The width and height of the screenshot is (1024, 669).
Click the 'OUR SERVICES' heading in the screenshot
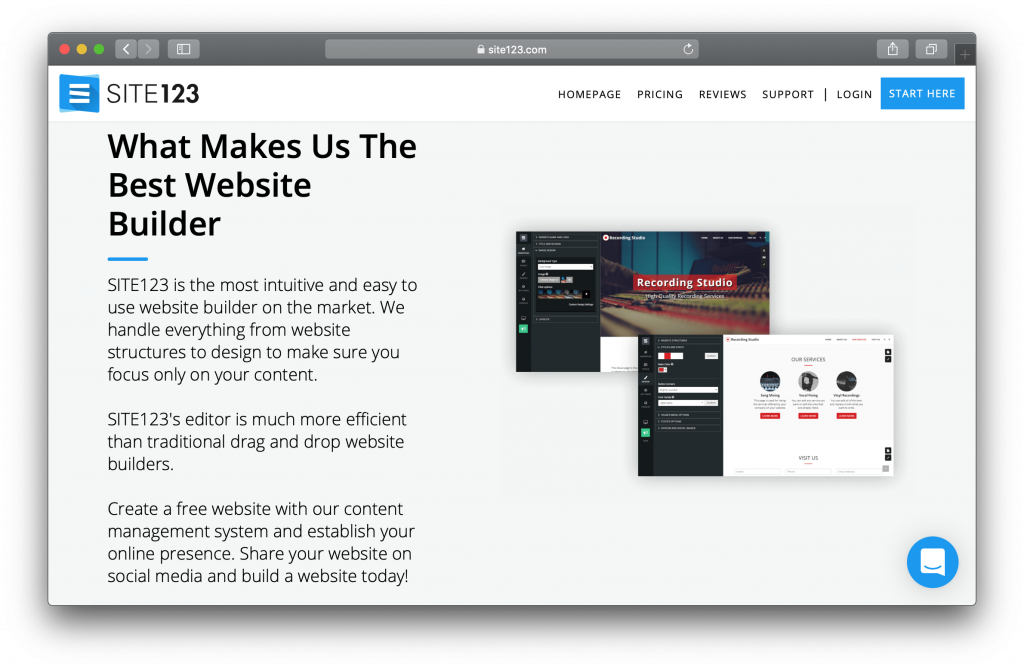[808, 359]
